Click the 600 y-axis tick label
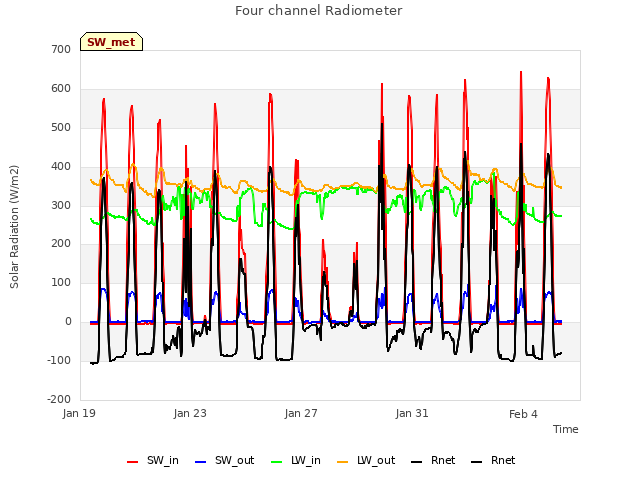 [61, 89]
